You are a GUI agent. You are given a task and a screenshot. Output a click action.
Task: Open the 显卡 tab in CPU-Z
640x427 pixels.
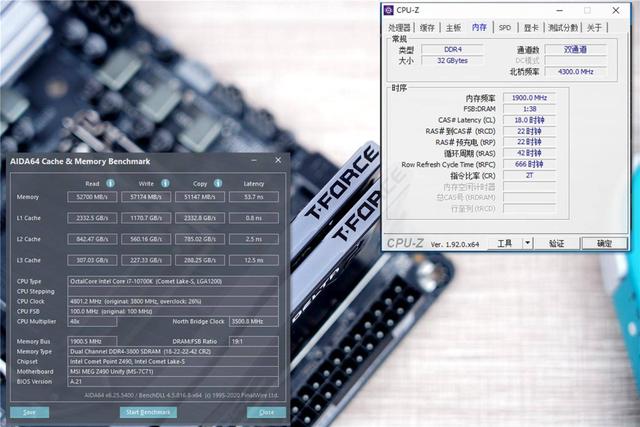tap(531, 28)
